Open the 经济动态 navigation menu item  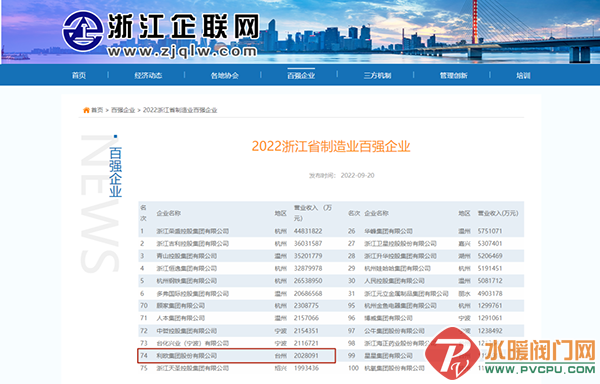pos(148,75)
